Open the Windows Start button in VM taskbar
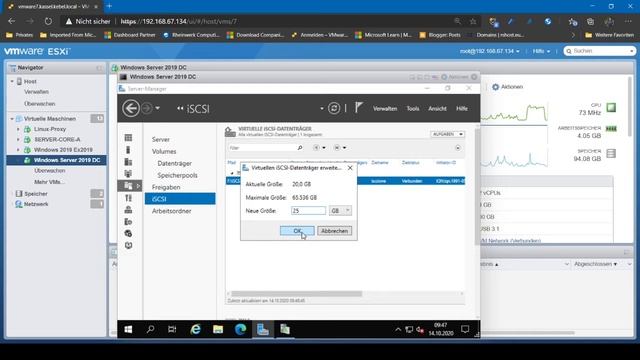The image size is (640, 360). click(x=128, y=329)
